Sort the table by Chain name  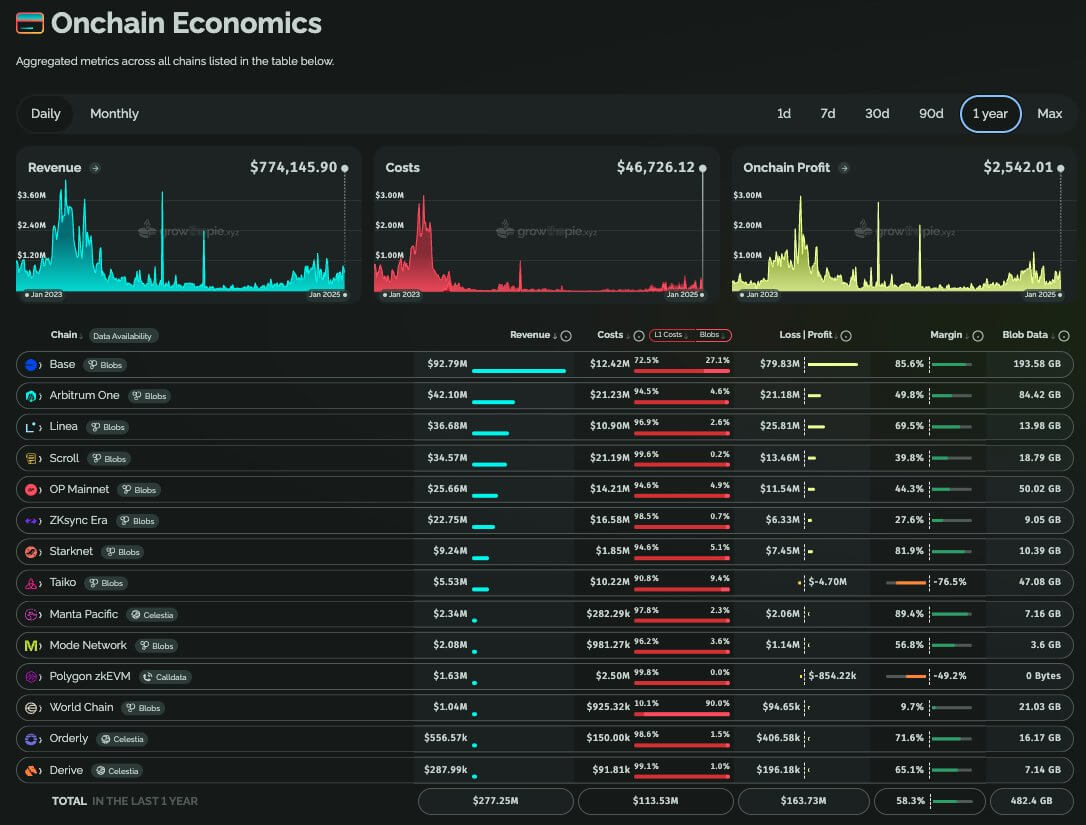(64, 335)
